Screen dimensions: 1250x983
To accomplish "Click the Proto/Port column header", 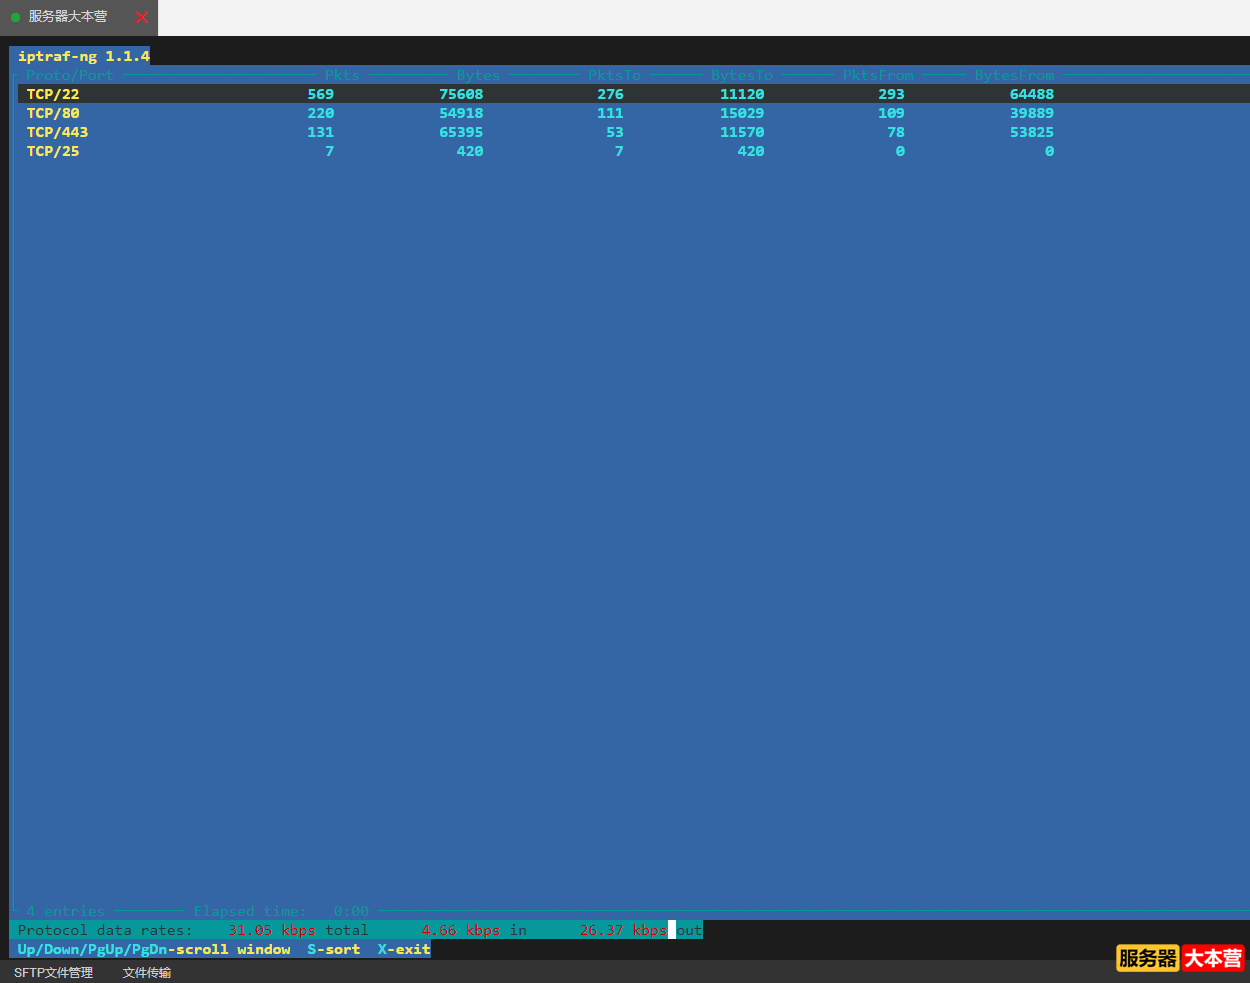I will (x=69, y=75).
